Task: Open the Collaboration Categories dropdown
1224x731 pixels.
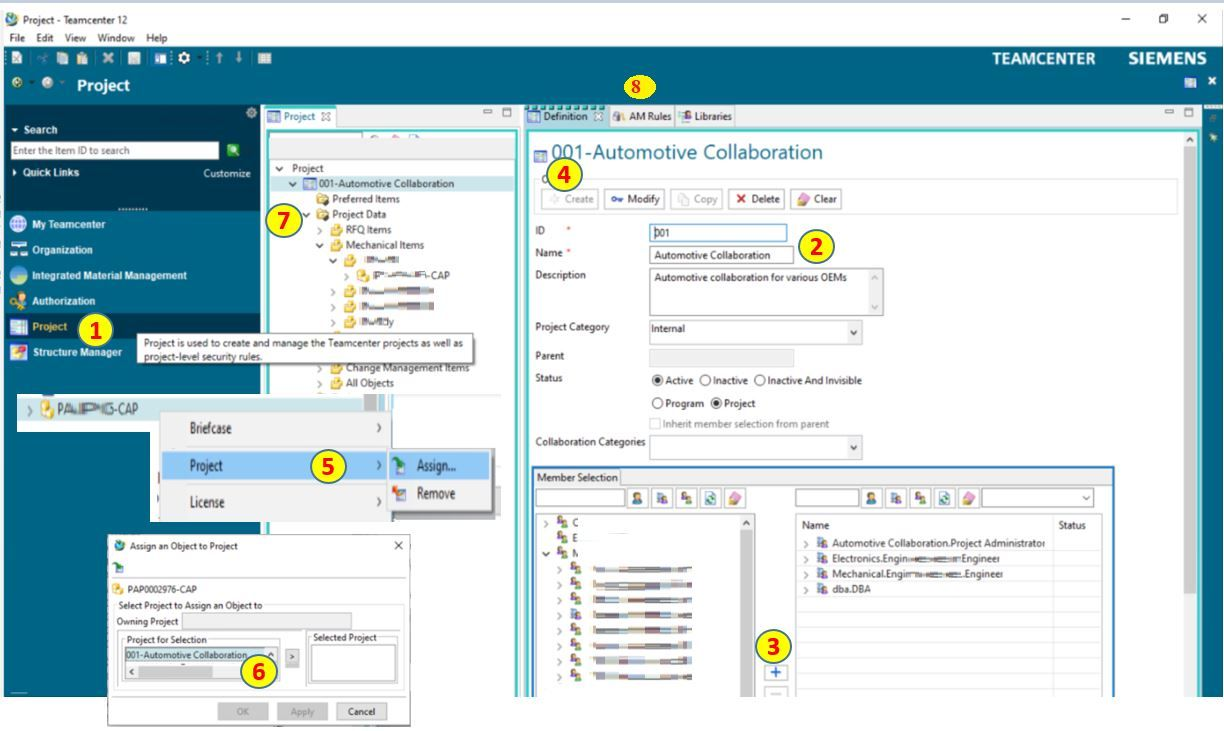Action: tap(853, 448)
